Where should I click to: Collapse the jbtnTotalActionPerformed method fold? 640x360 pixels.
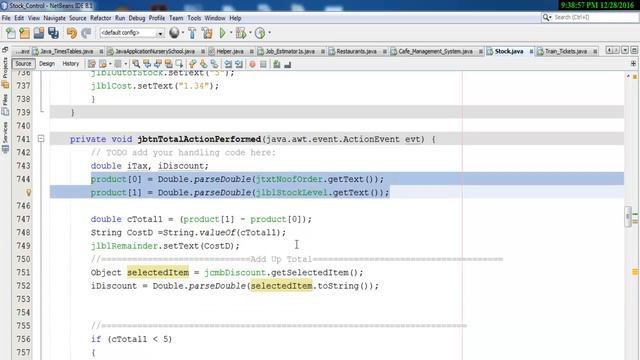point(41,139)
